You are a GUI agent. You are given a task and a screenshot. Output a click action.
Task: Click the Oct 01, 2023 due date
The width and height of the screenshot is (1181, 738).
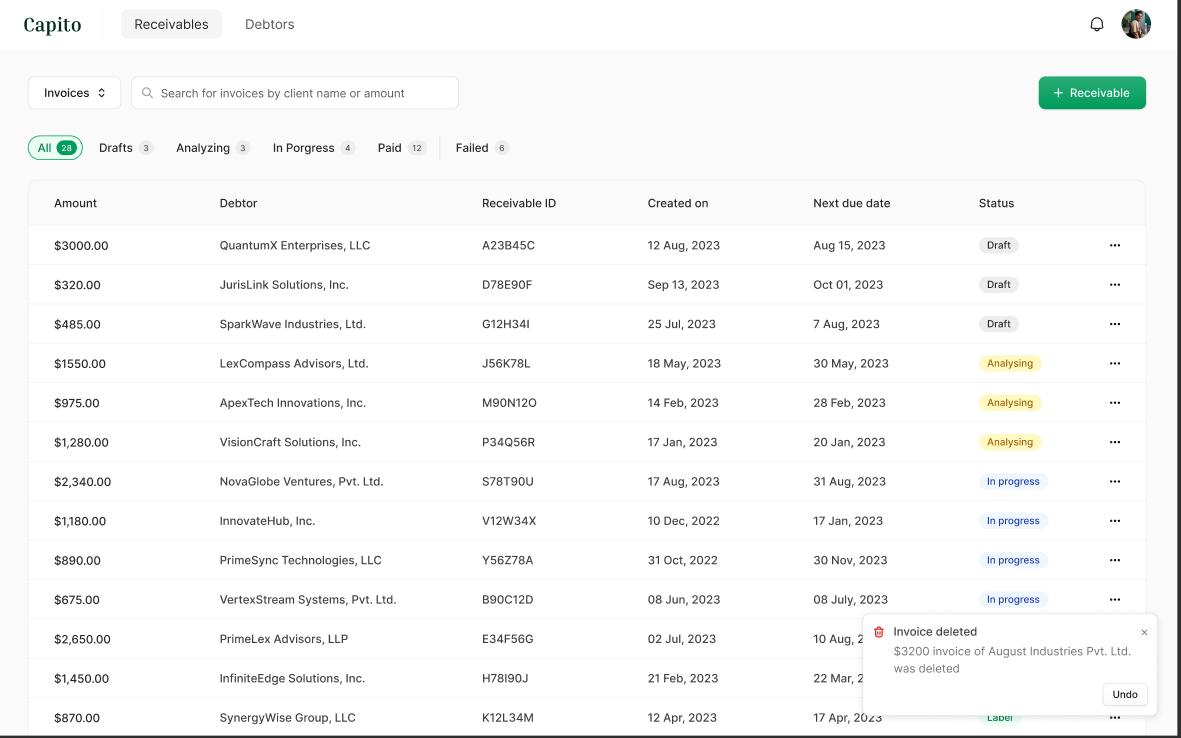pyautogui.click(x=848, y=285)
